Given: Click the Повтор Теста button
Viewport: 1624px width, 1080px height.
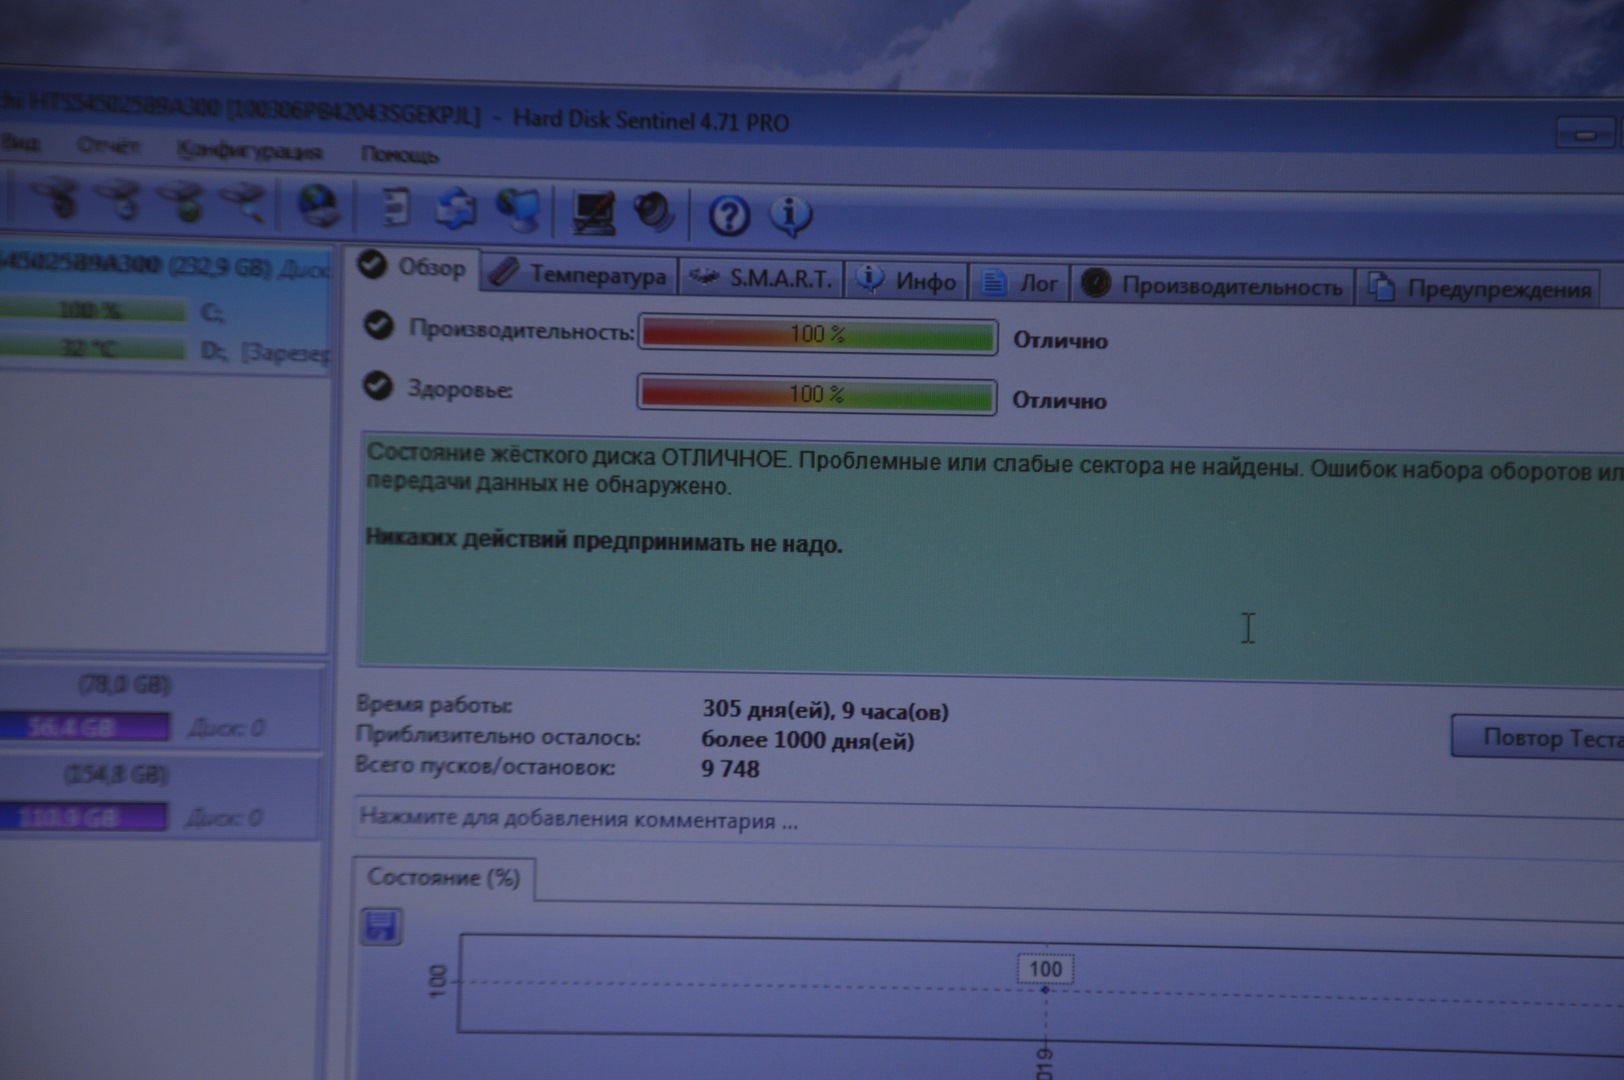Looking at the screenshot, I should click(x=1540, y=738).
